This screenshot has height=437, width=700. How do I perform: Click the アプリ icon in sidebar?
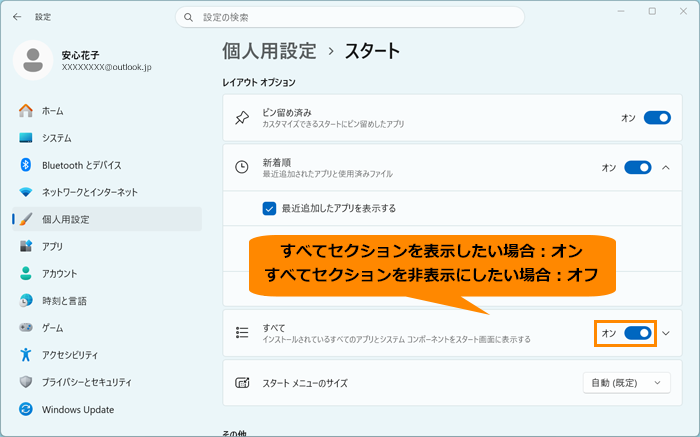pos(26,246)
